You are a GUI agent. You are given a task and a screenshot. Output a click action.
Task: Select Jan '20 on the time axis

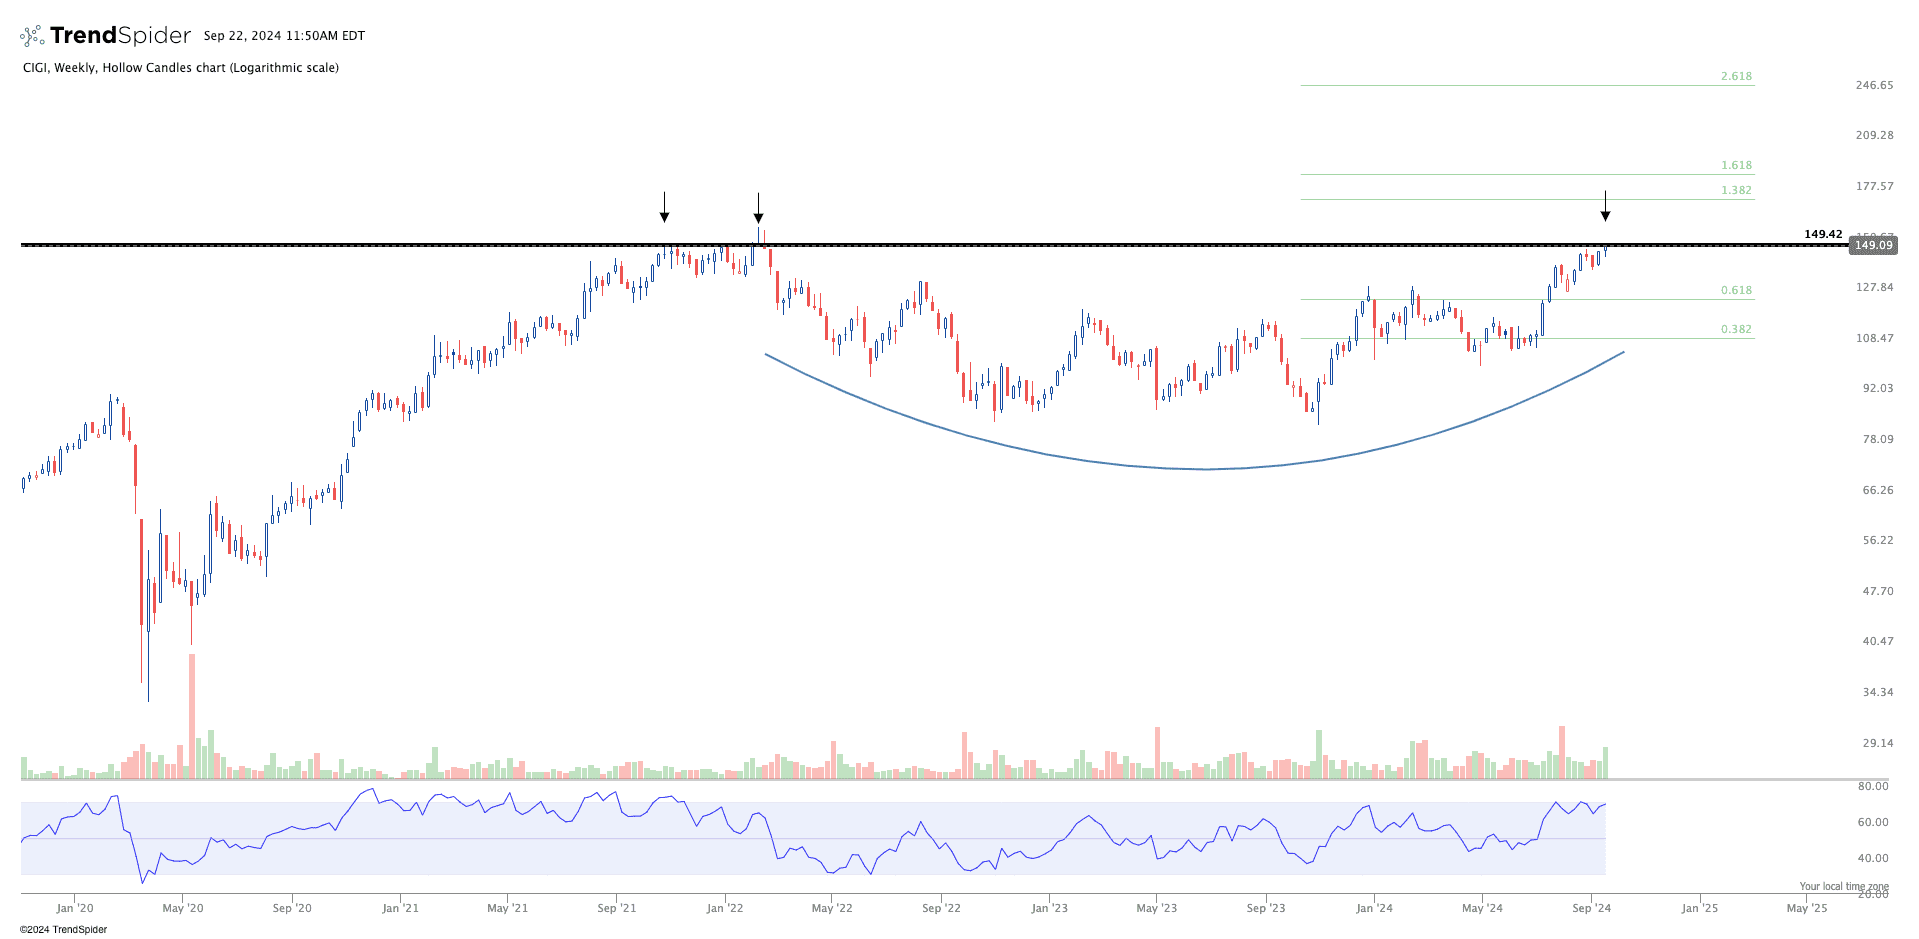(75, 908)
